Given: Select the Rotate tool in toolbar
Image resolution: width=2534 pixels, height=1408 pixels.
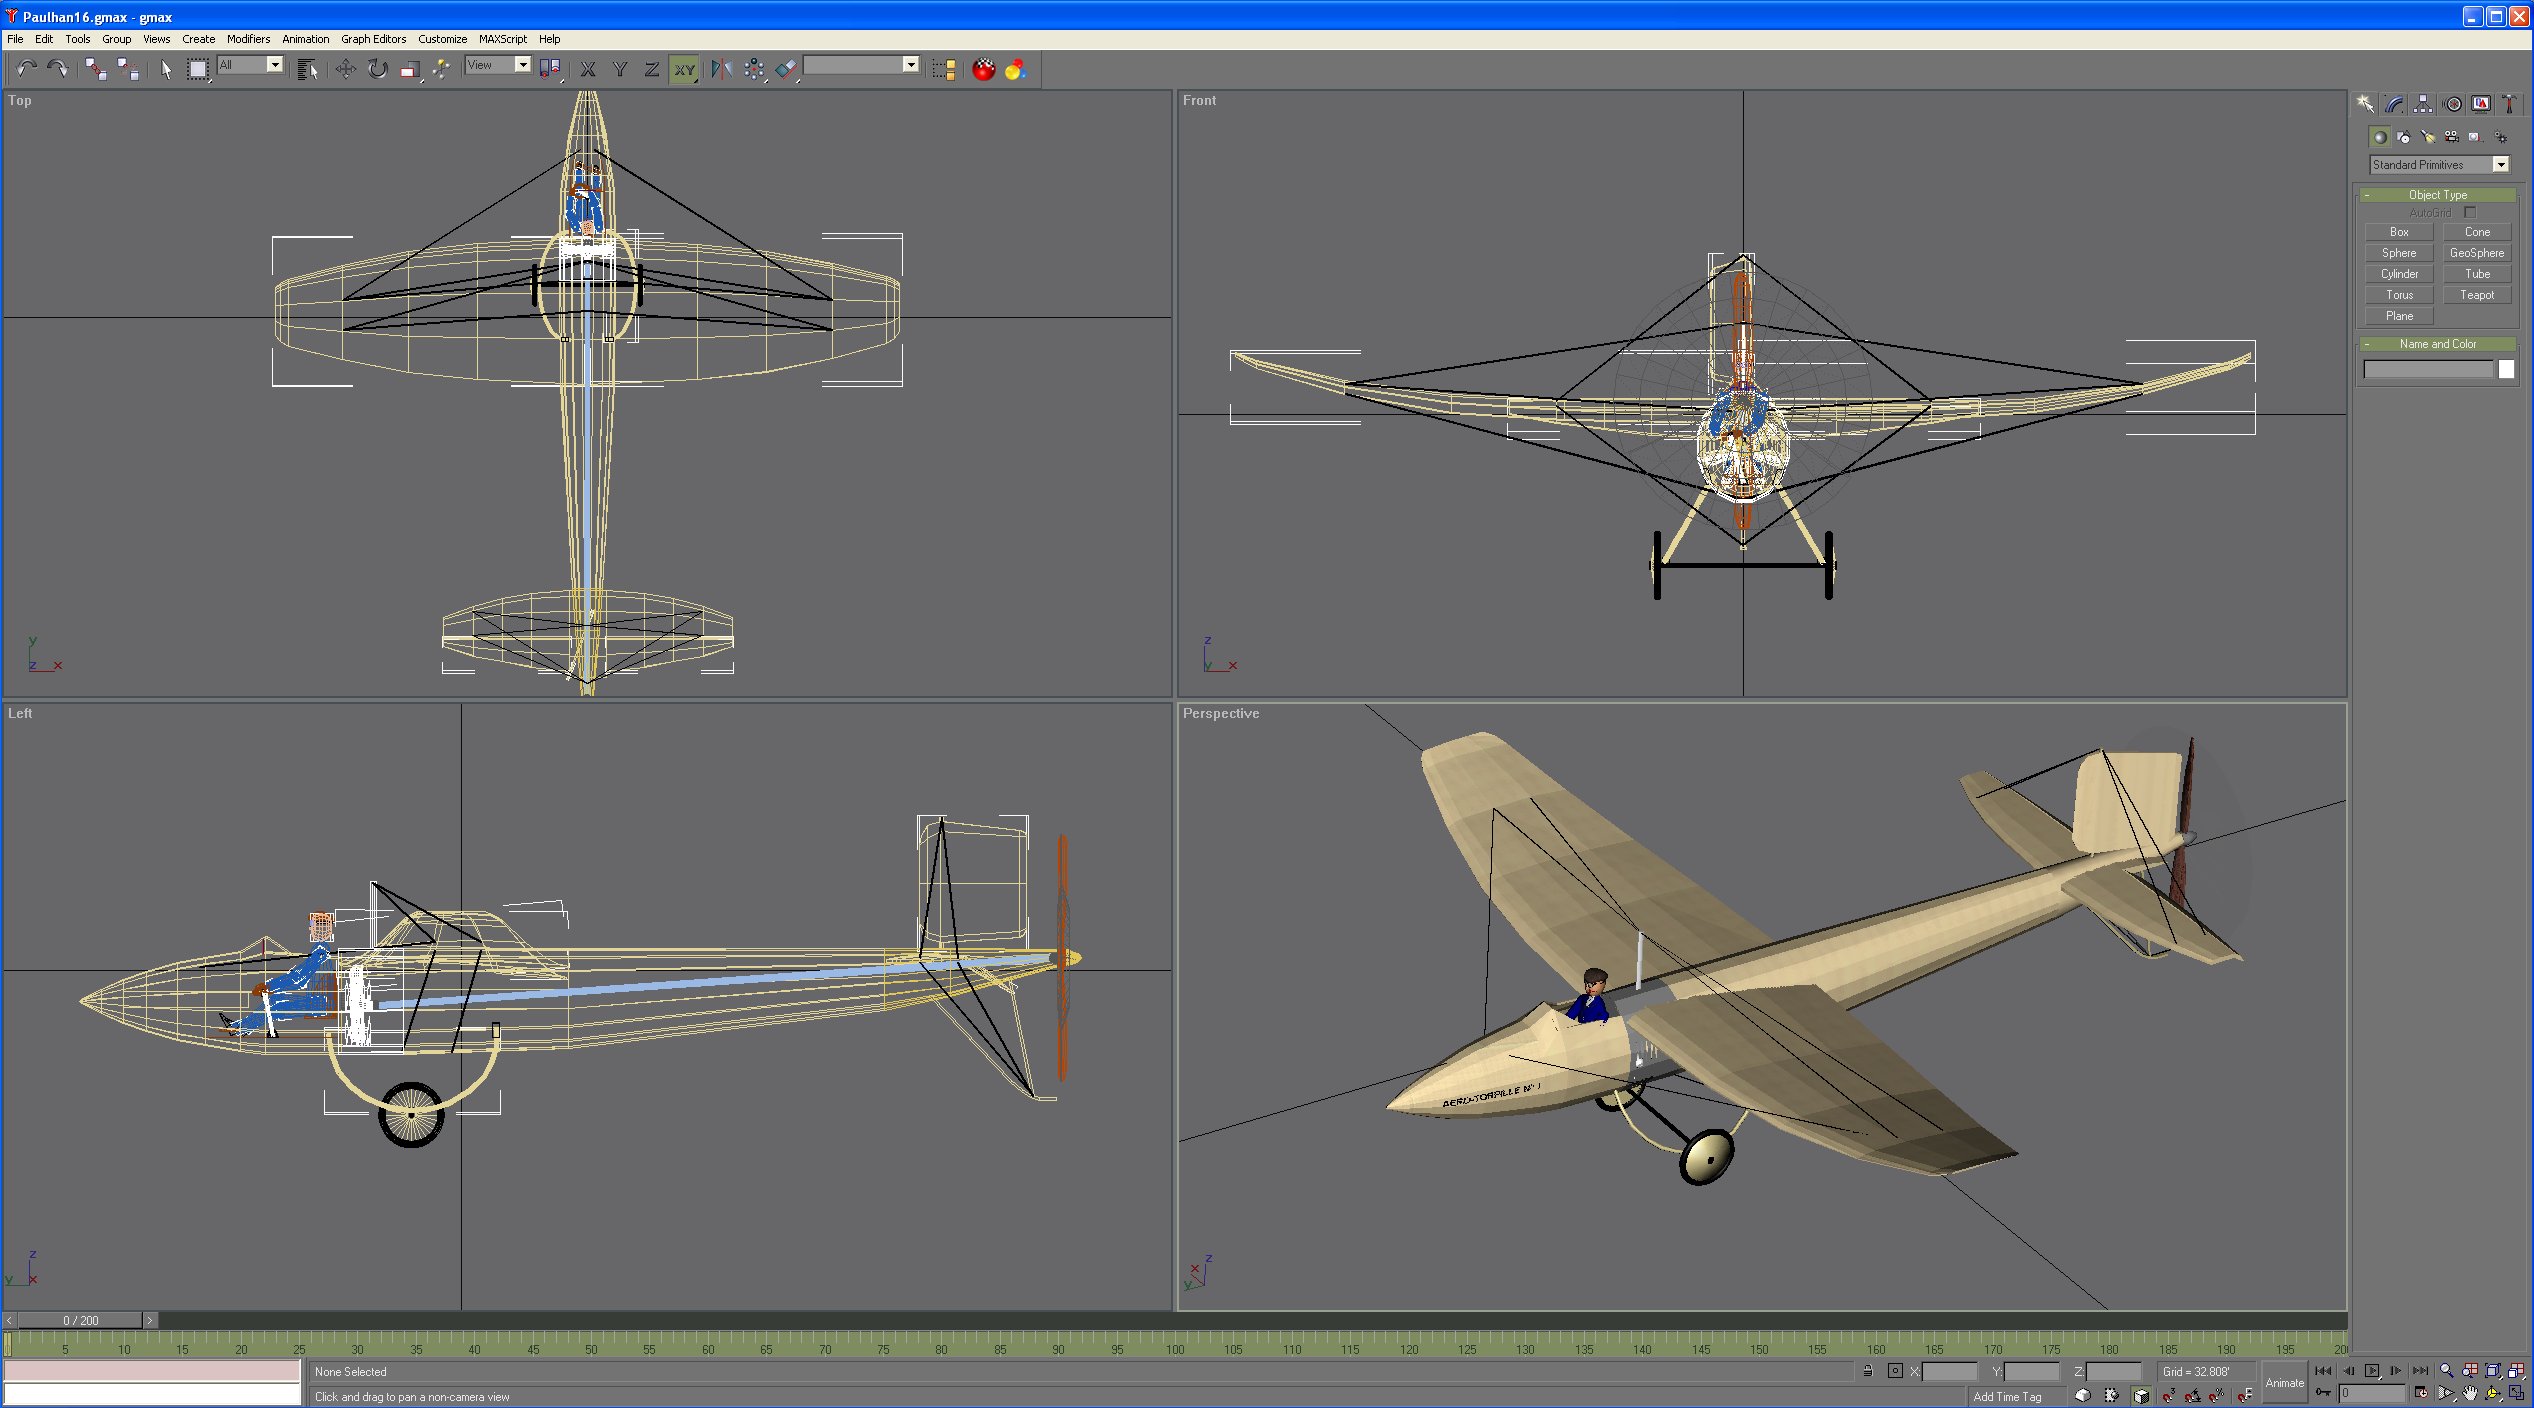Looking at the screenshot, I should (377, 69).
